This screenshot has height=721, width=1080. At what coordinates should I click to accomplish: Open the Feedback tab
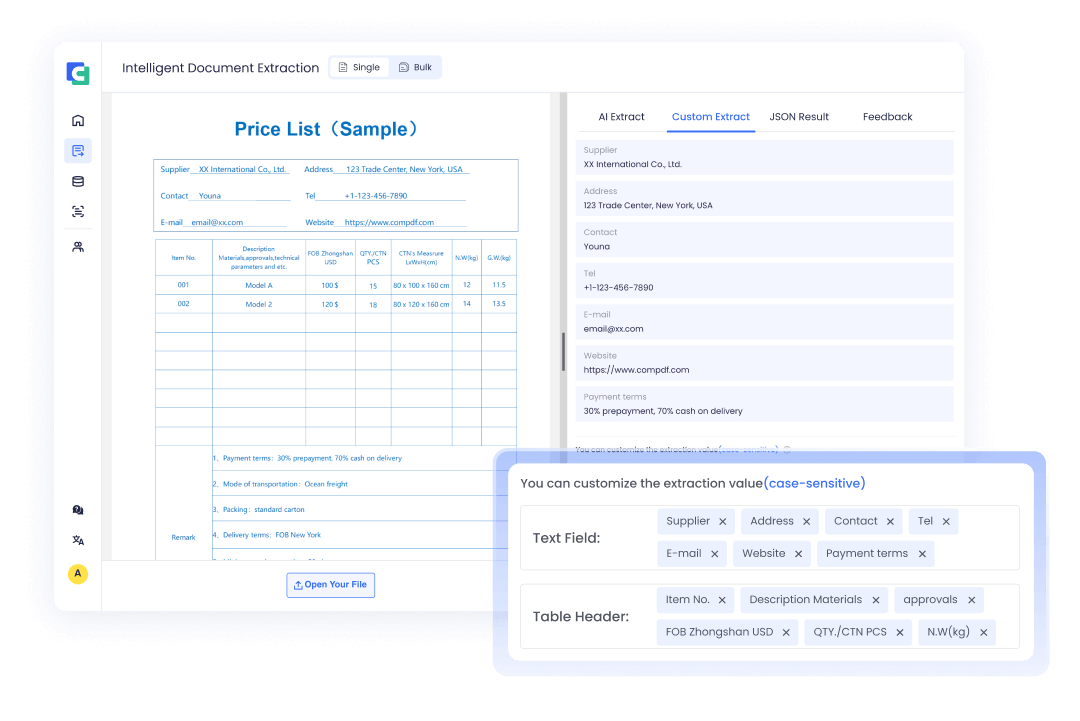tap(887, 117)
